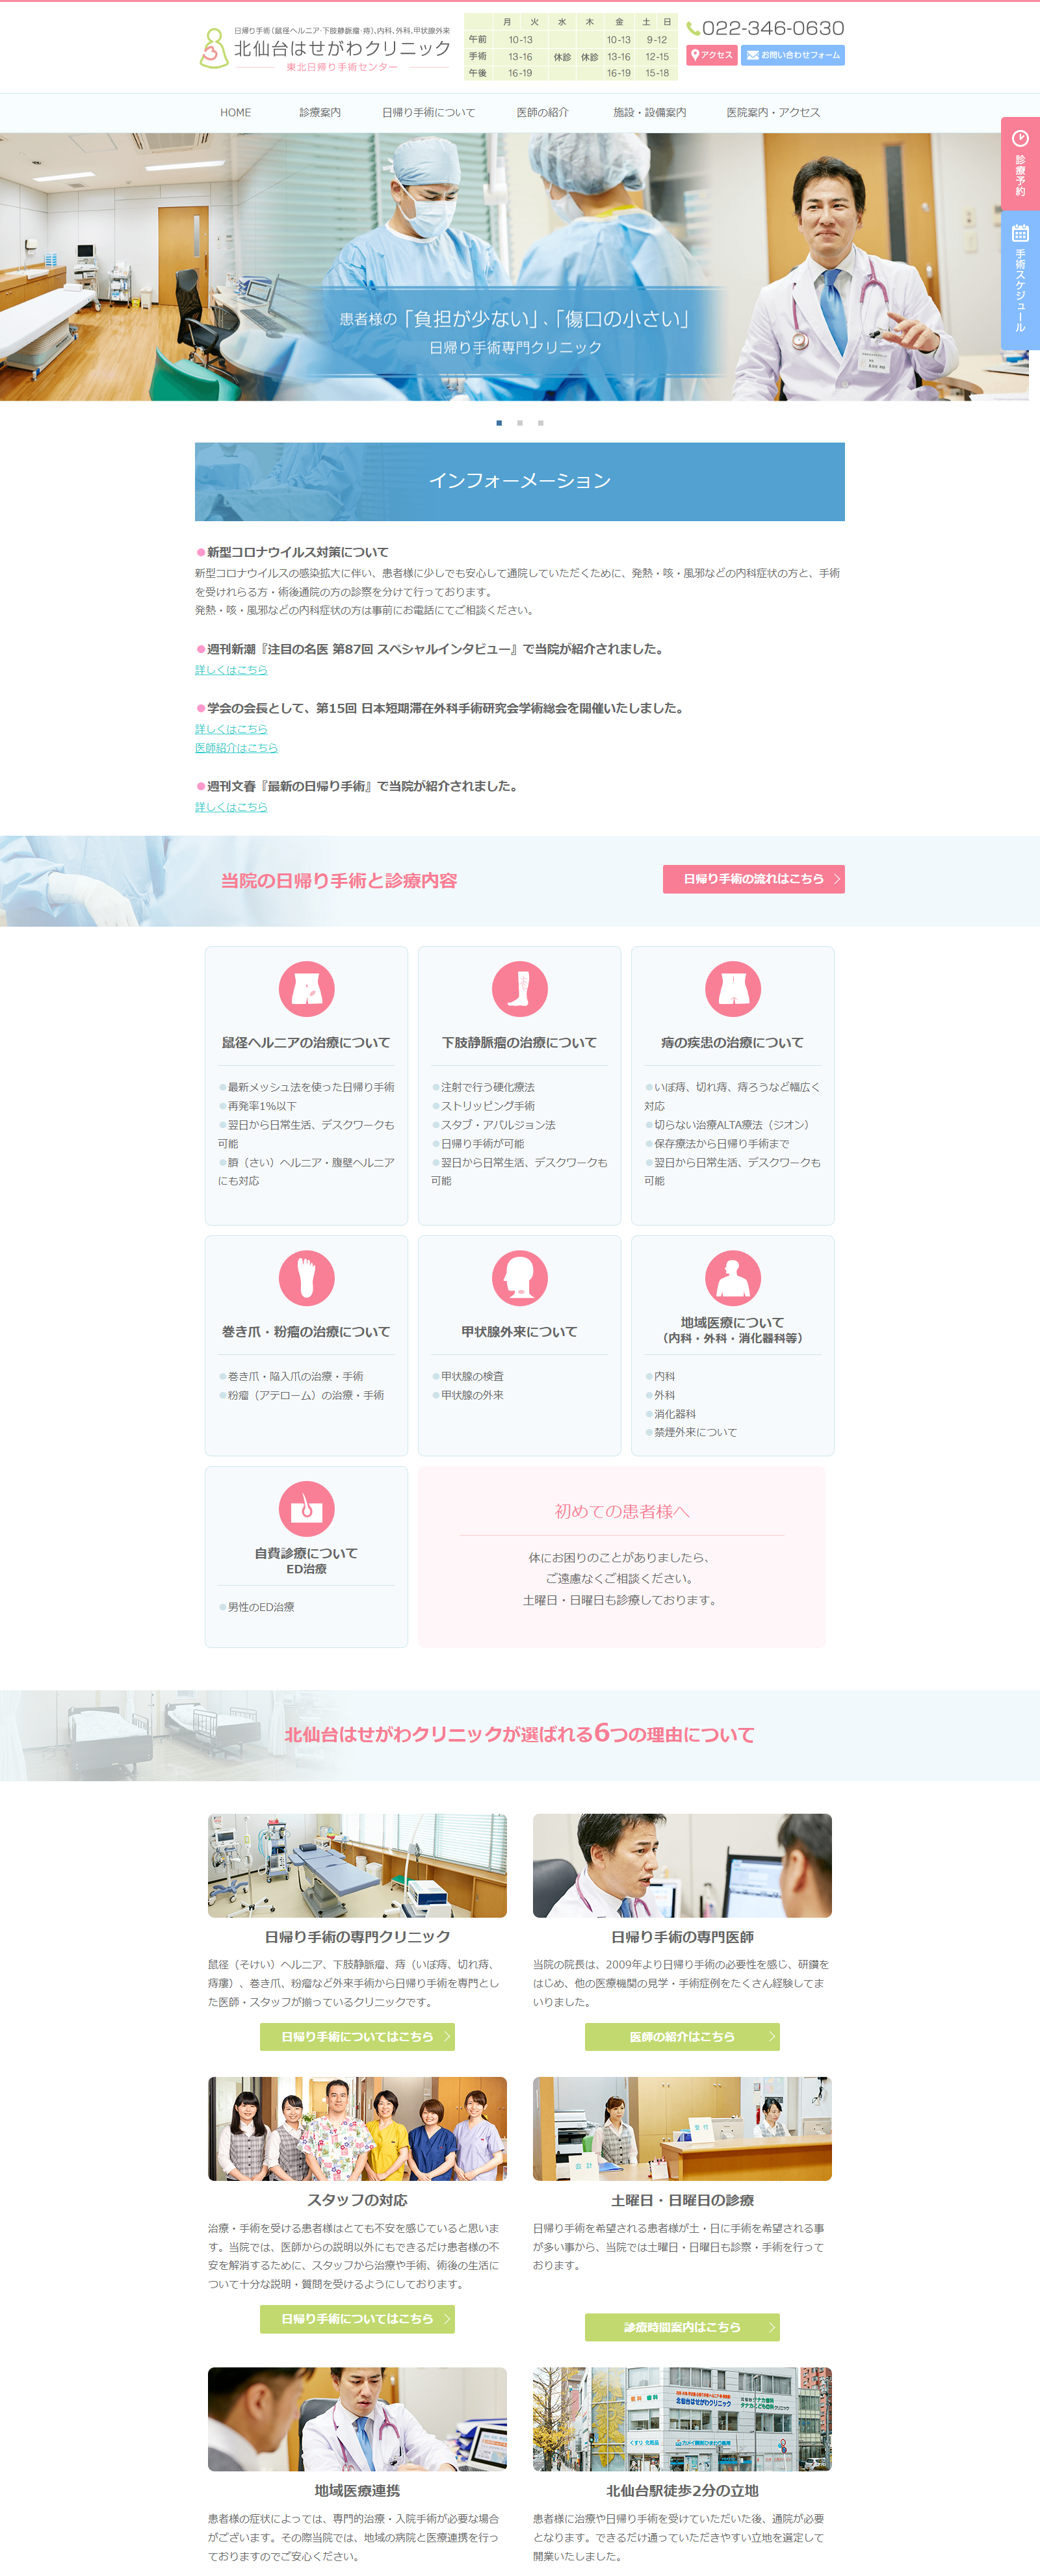Viewport: 1040px width, 2576px height.
Task: Open the 手術スケジュール side tab
Action: point(1020,280)
